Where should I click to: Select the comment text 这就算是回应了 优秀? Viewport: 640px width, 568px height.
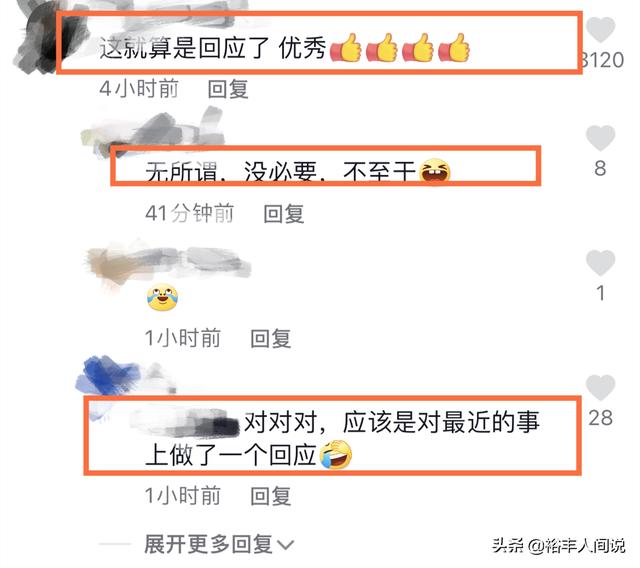[213, 48]
